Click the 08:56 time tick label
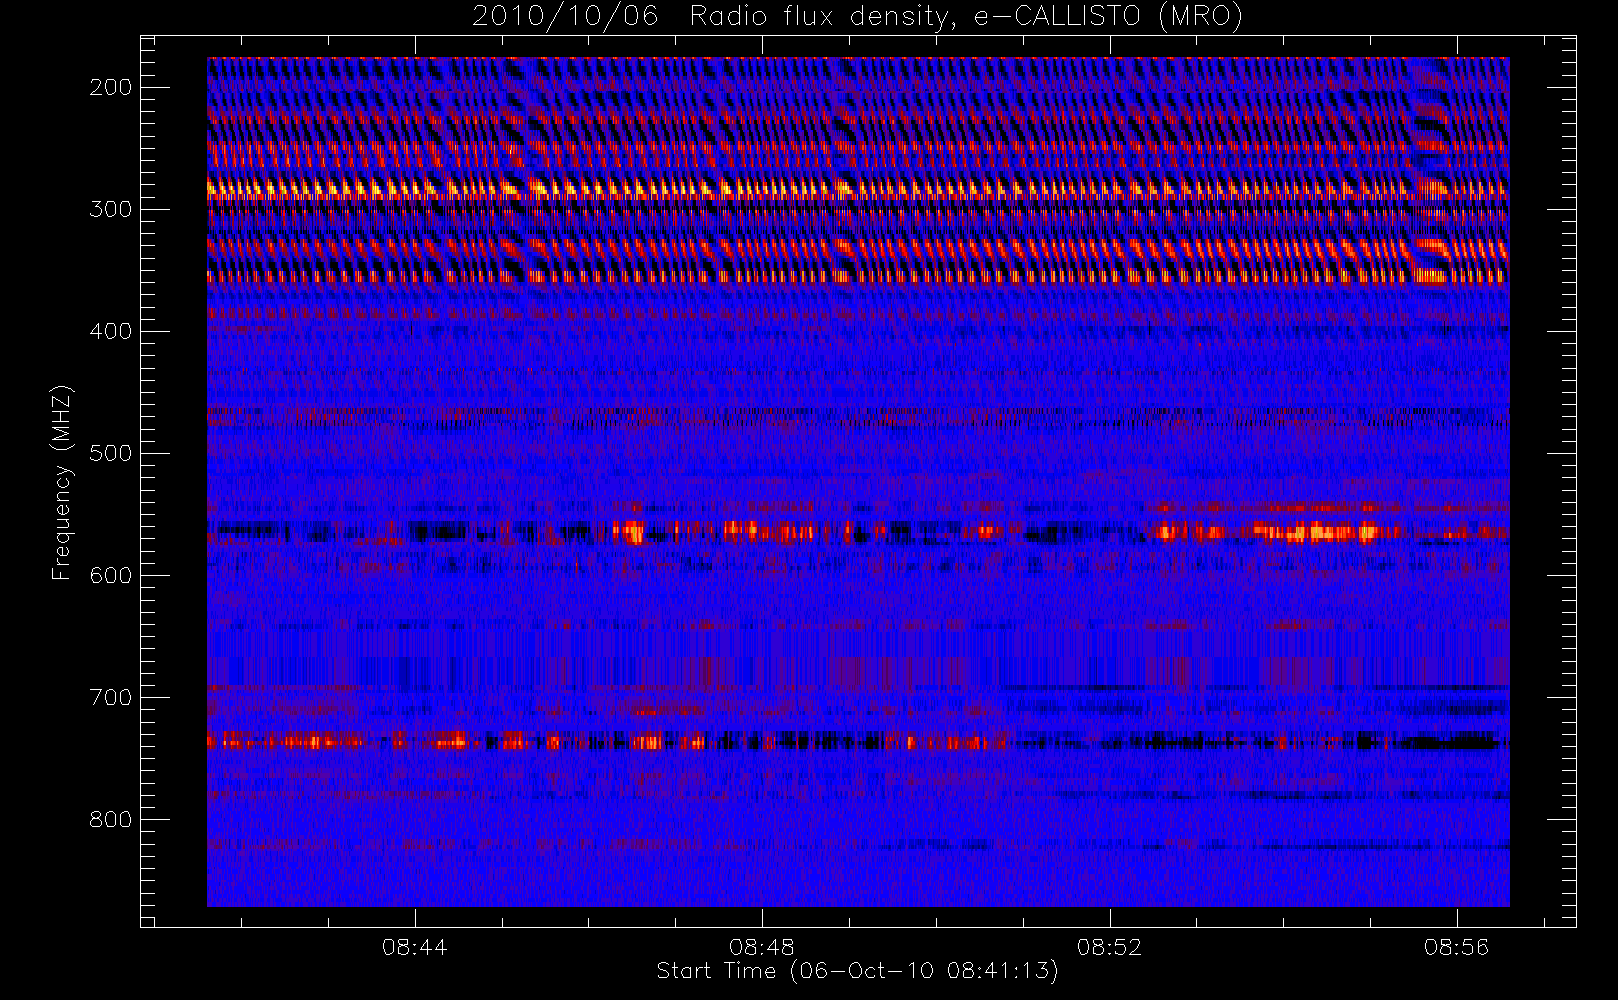This screenshot has width=1618, height=1000. (x=1457, y=947)
